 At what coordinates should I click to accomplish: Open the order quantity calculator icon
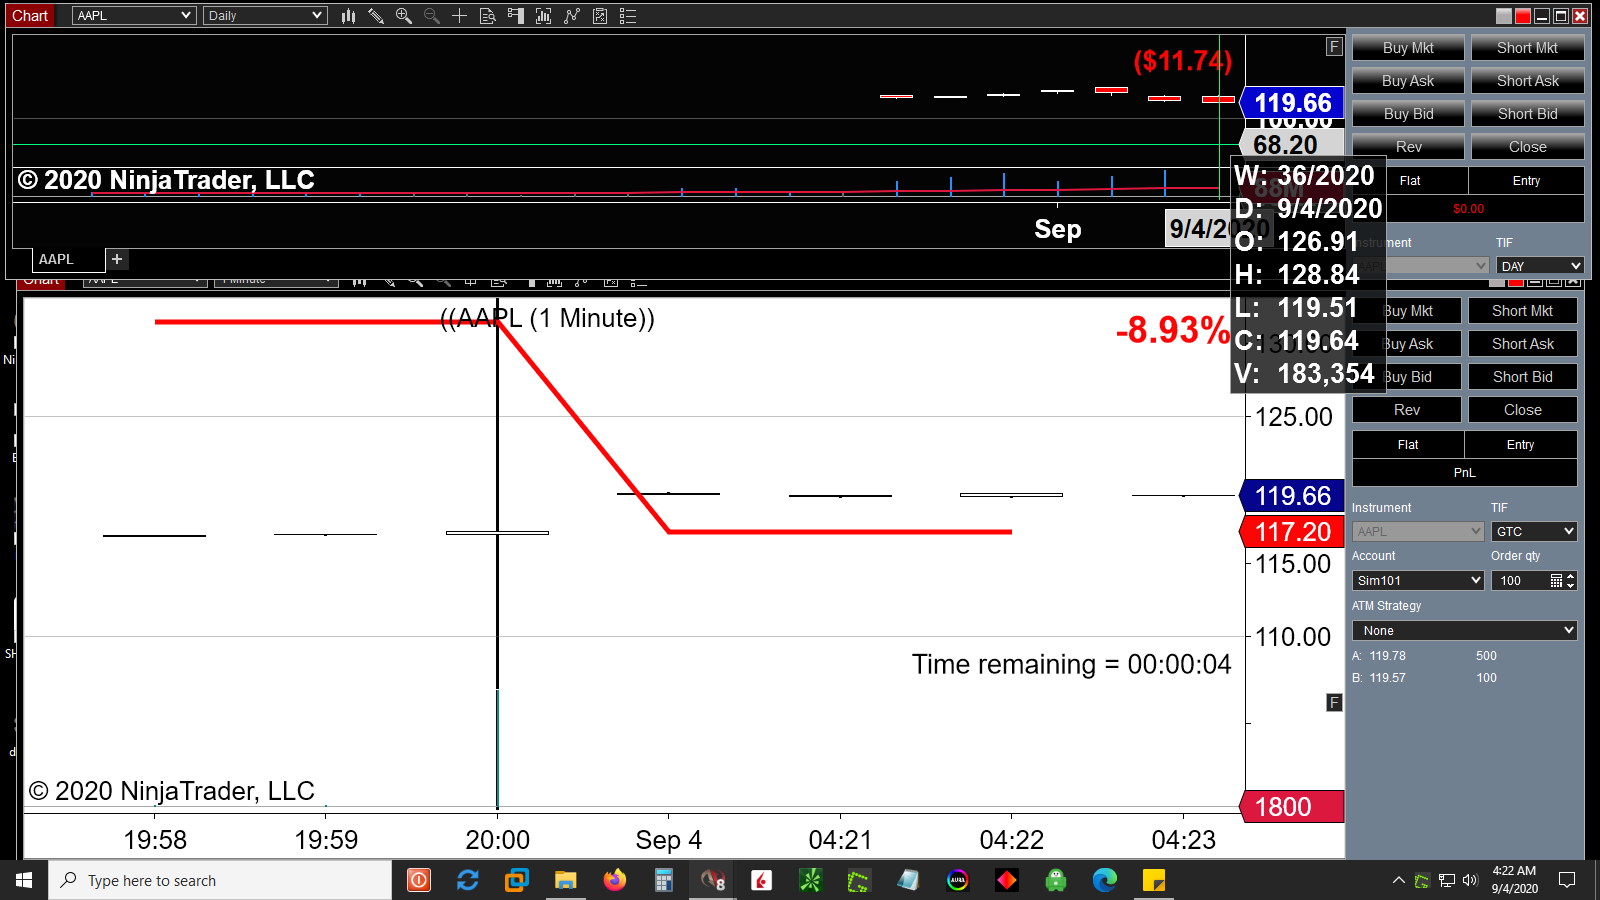tap(1556, 581)
